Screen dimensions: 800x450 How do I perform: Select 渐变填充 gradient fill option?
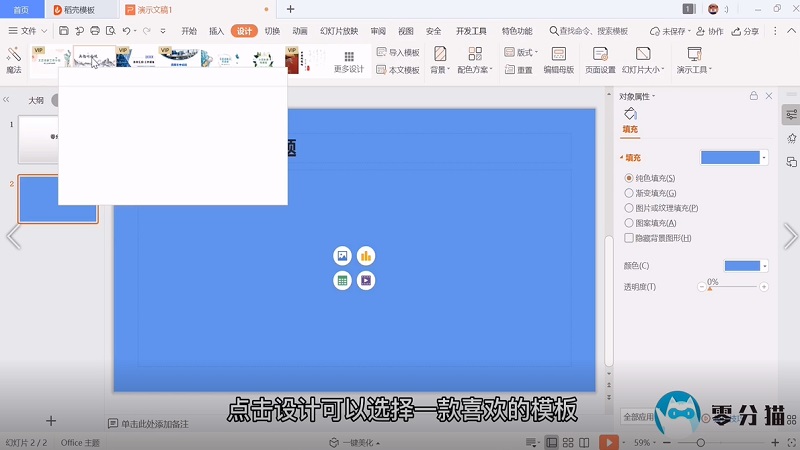tap(629, 193)
